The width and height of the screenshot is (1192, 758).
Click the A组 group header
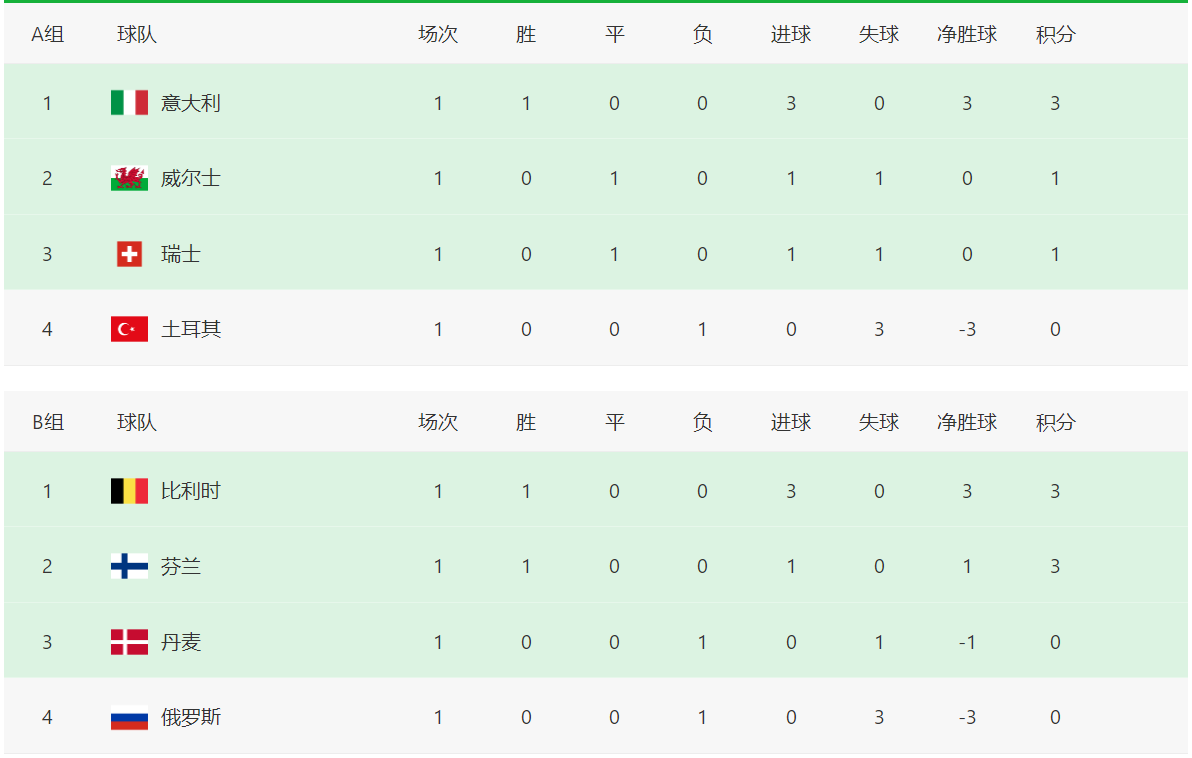tap(47, 35)
